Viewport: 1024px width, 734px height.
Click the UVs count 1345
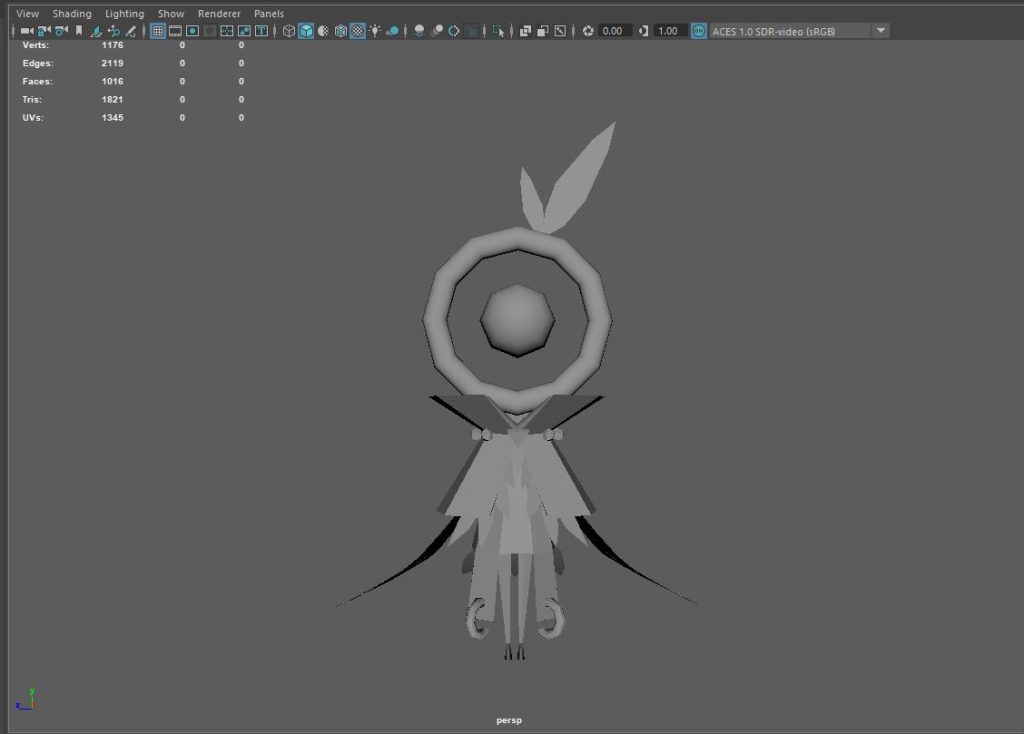pyautogui.click(x=112, y=118)
